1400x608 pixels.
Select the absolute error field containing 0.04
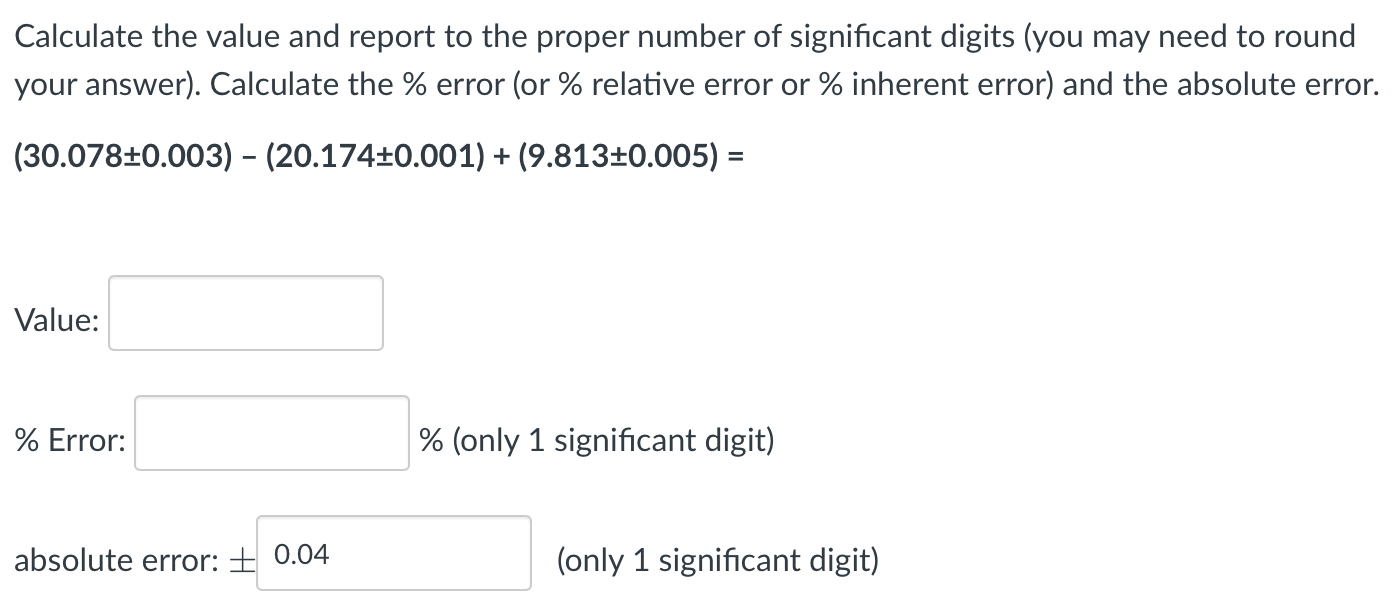click(394, 553)
